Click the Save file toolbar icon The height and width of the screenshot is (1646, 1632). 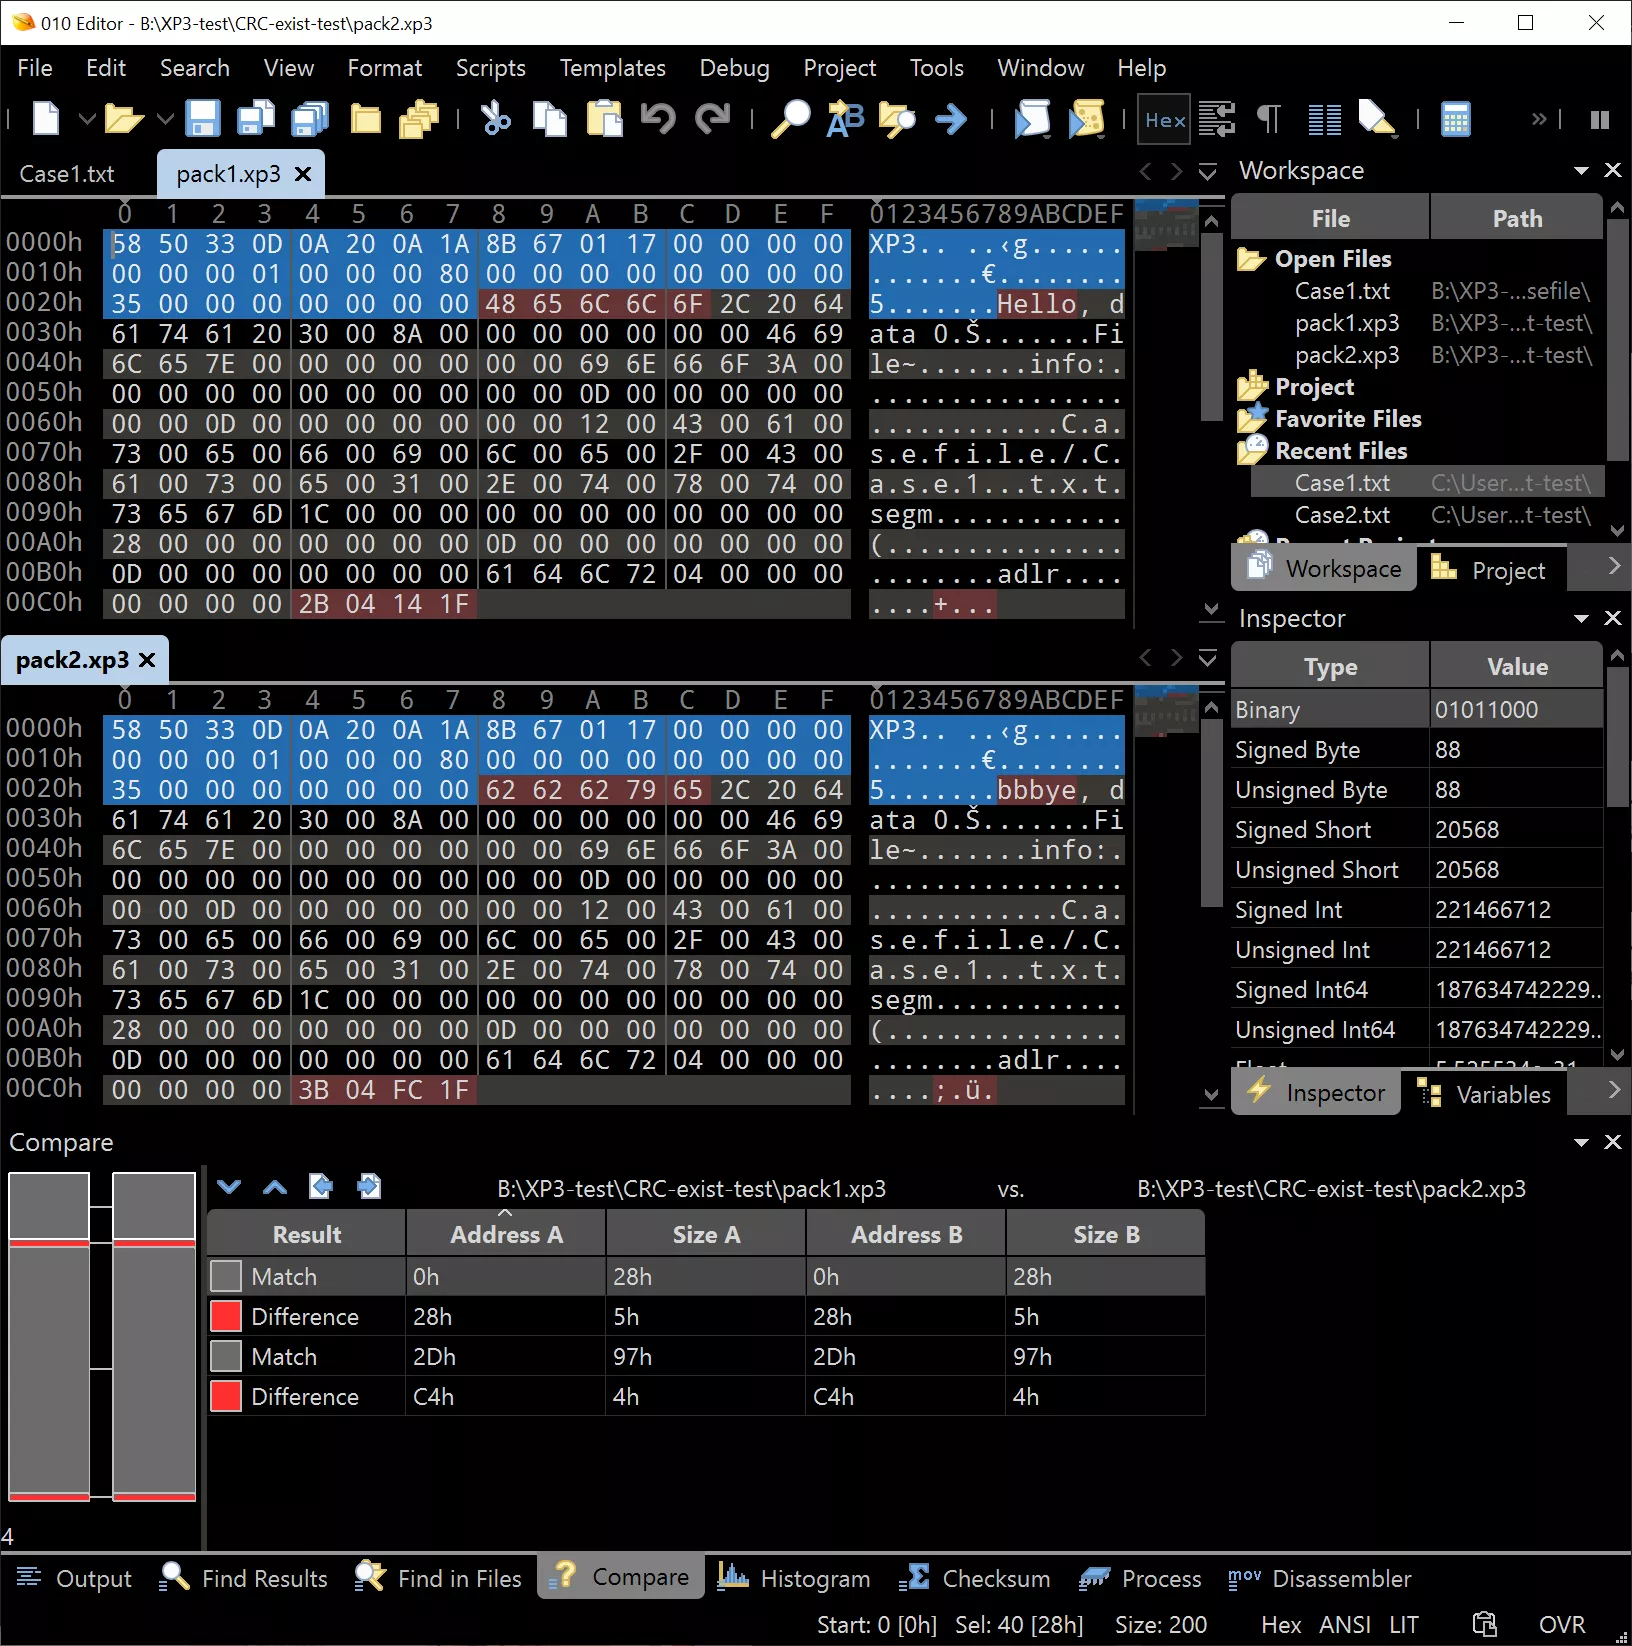pos(203,119)
